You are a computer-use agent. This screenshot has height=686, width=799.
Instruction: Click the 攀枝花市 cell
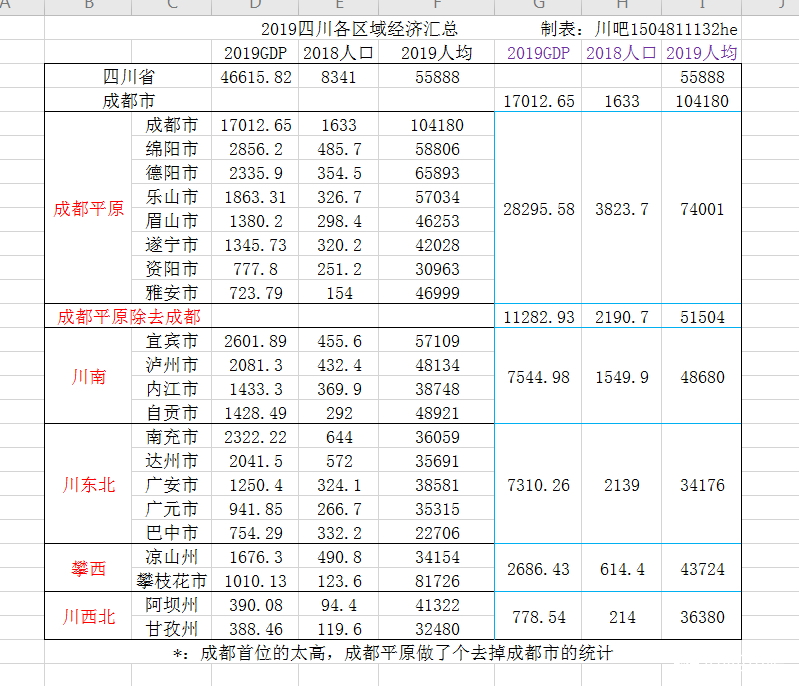click(172, 581)
